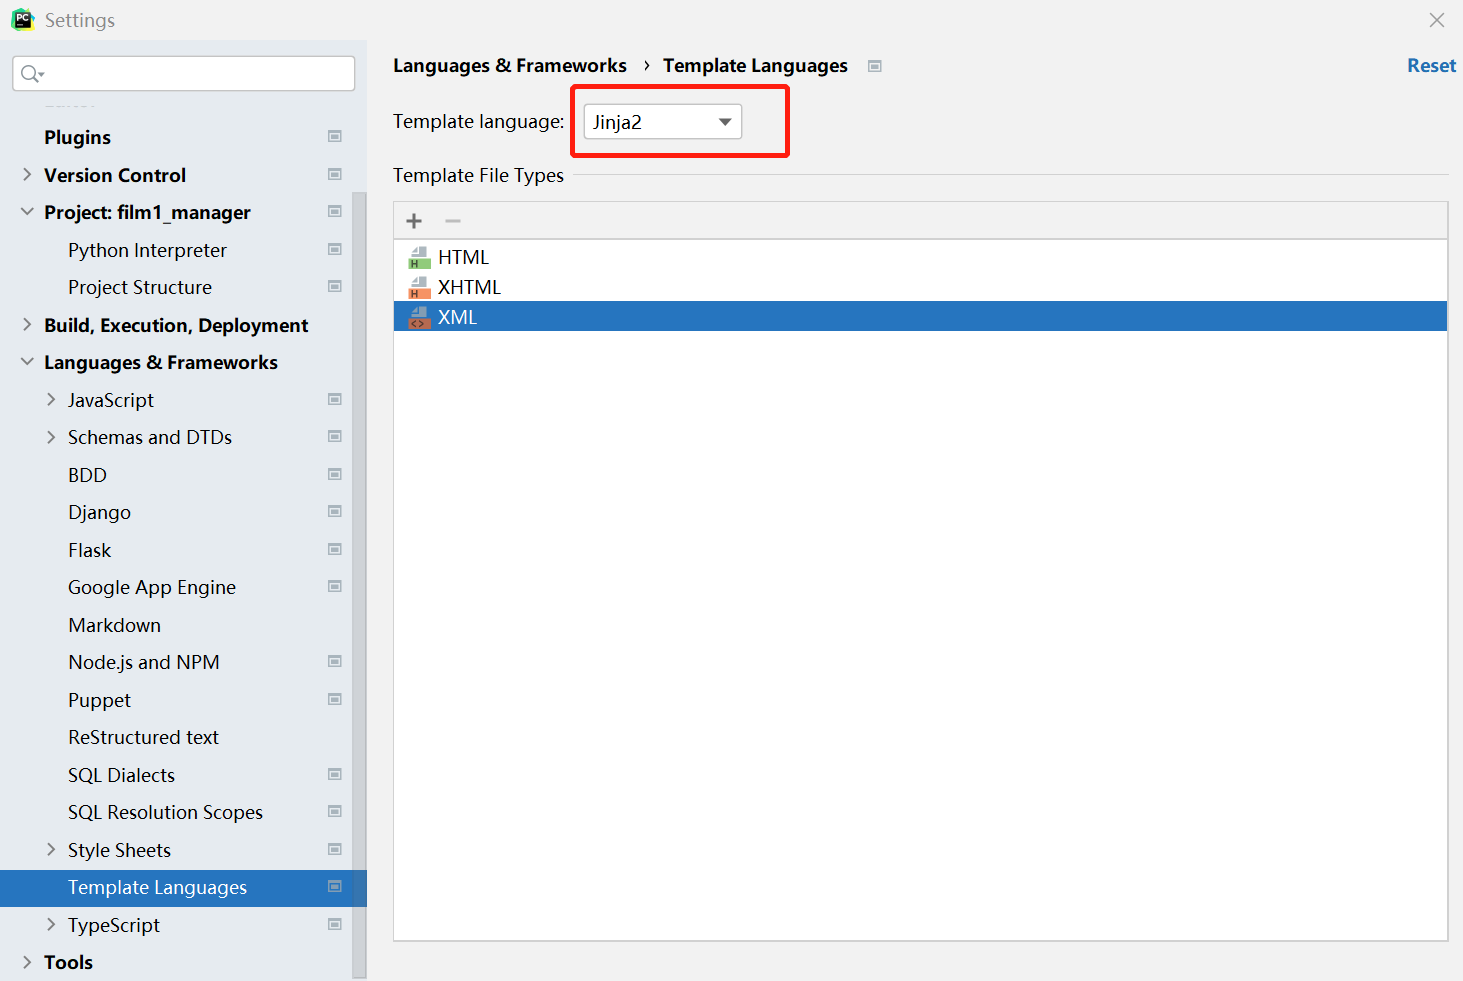Select XML row in file types list
Image resolution: width=1463 pixels, height=981 pixels.
pyautogui.click(x=920, y=317)
